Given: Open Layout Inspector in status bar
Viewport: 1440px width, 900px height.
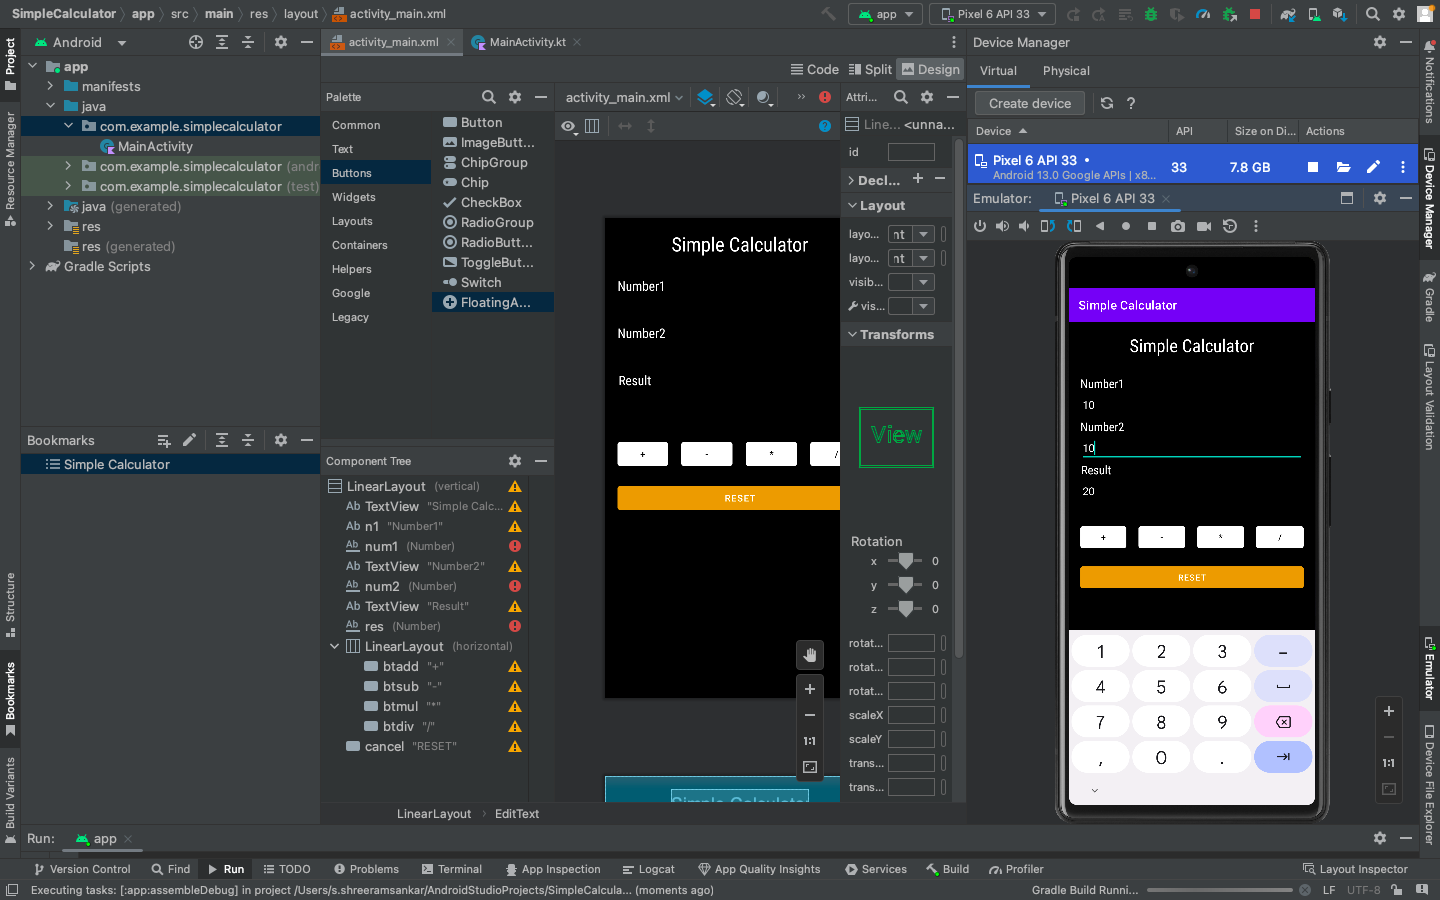Looking at the screenshot, I should pos(1355,869).
